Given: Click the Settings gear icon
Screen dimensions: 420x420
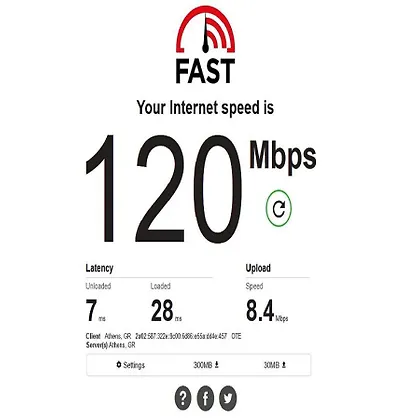Looking at the screenshot, I should pyautogui.click(x=119, y=365).
